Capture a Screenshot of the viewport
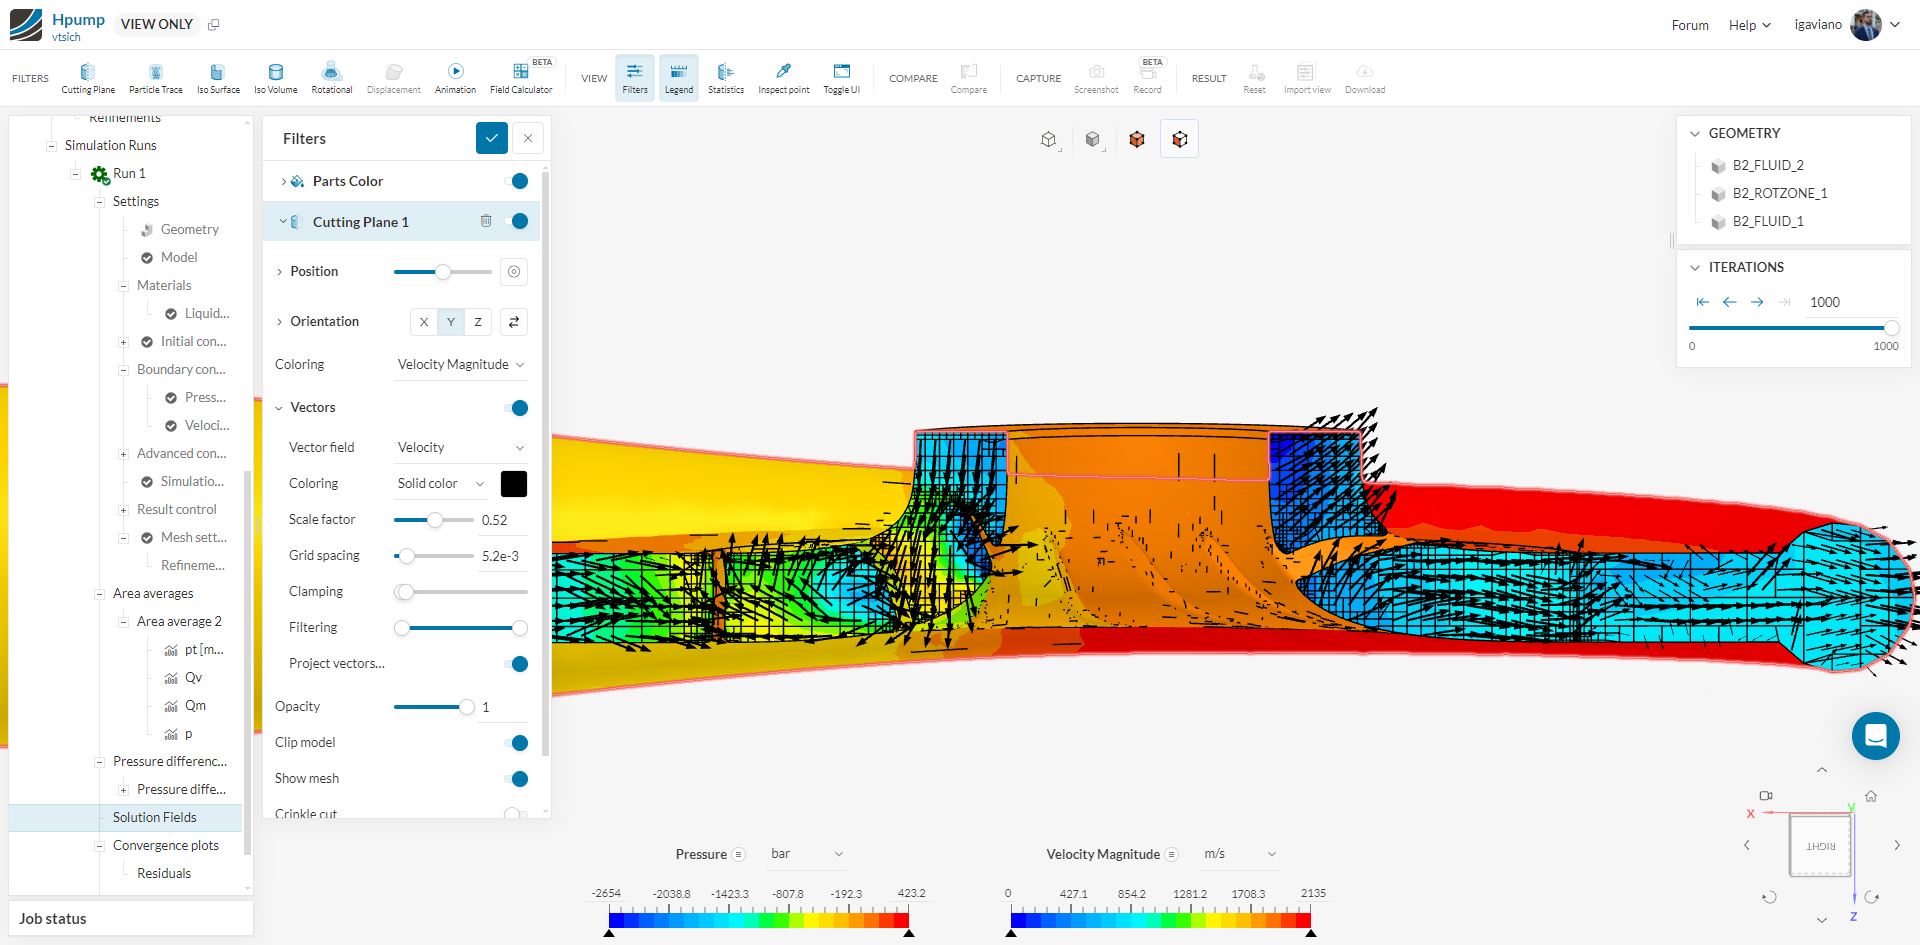This screenshot has width=1920, height=945. (1096, 77)
